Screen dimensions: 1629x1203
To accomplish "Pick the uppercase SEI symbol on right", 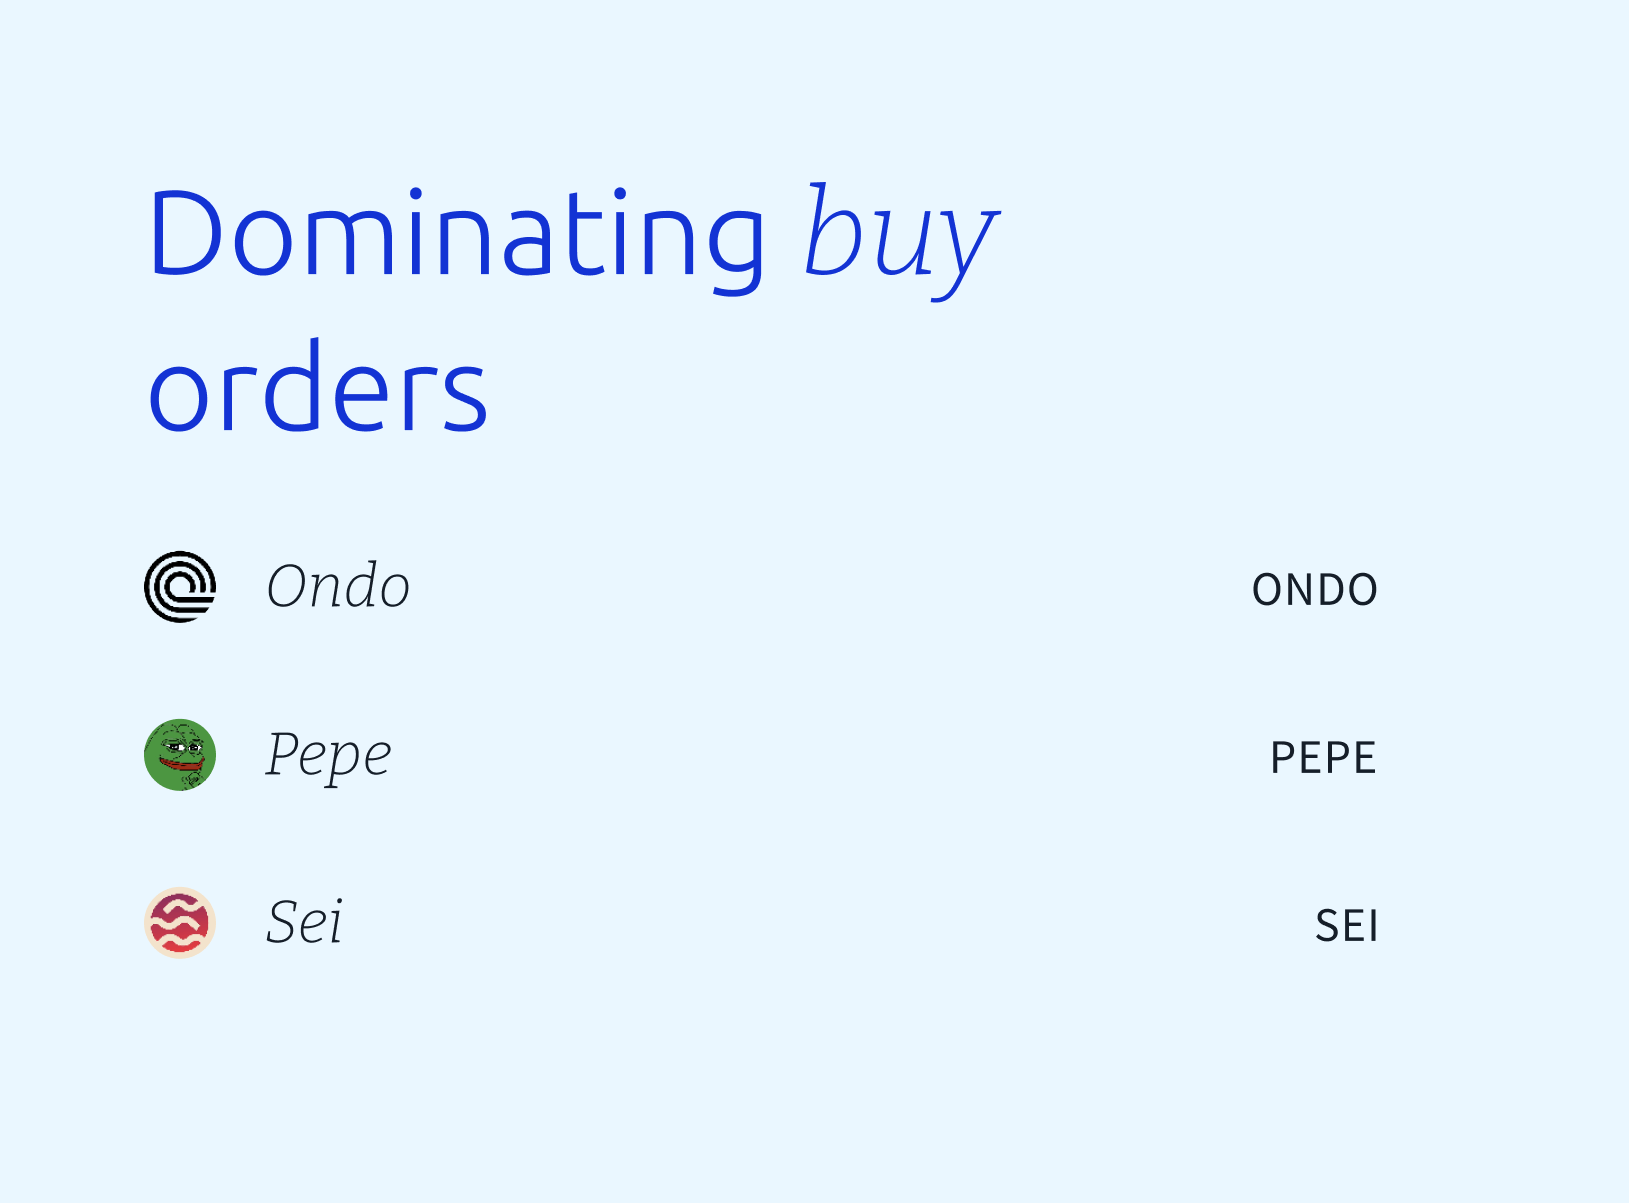I will coord(1347,926).
